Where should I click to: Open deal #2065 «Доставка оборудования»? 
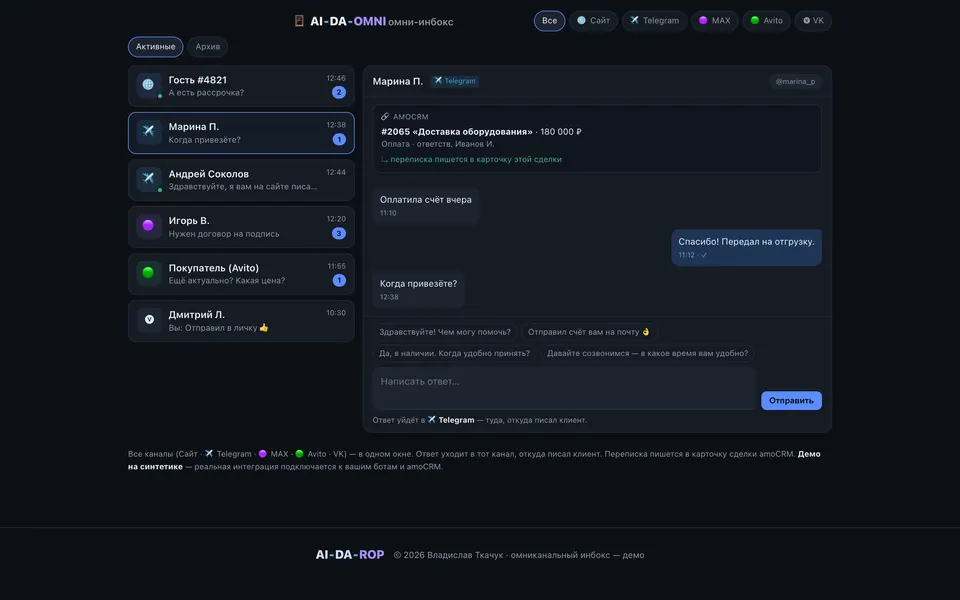(457, 132)
